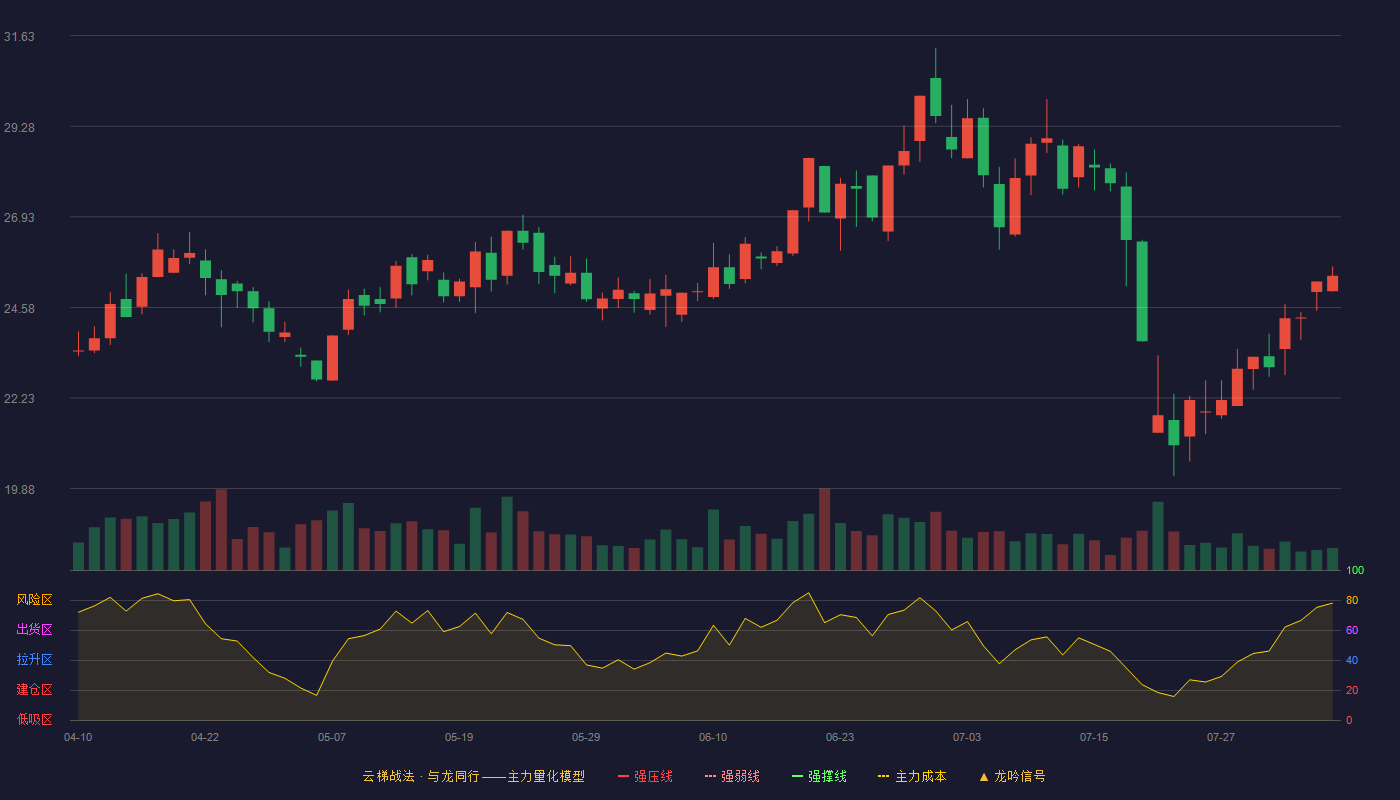Click the 建仓区 zone label
This screenshot has height=800, width=1400.
pyautogui.click(x=34, y=690)
